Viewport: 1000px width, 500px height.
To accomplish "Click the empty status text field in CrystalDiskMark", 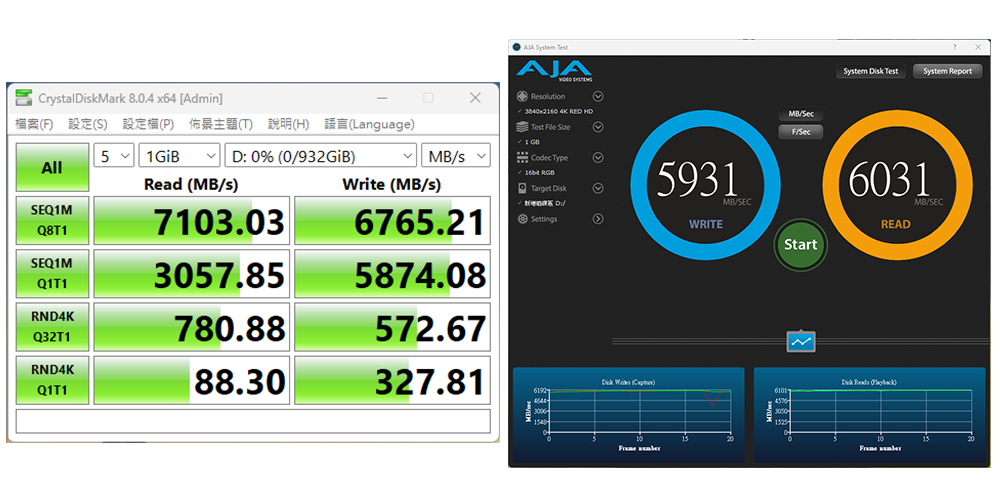I will 253,421.
